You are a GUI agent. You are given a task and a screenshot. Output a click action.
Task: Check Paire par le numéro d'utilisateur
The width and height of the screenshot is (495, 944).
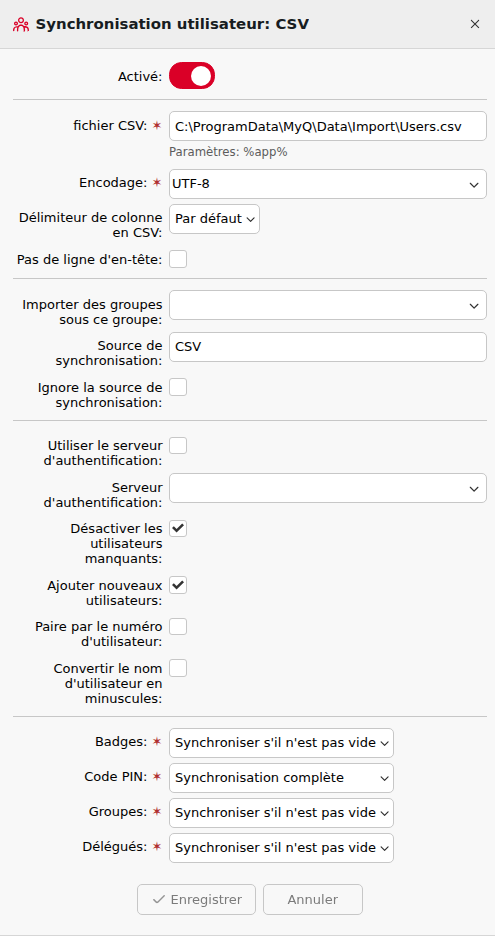tap(178, 627)
